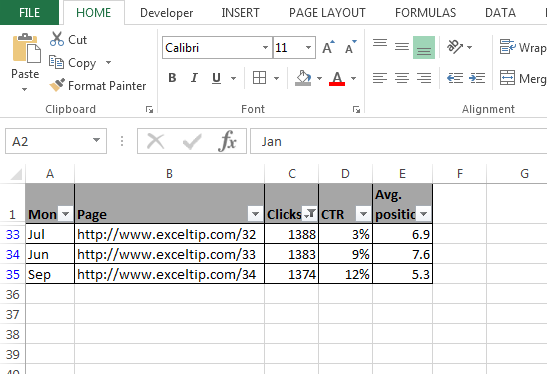Screen dimensions: 547x374
Task: Open the Clicks column active filter button
Action: point(310,214)
